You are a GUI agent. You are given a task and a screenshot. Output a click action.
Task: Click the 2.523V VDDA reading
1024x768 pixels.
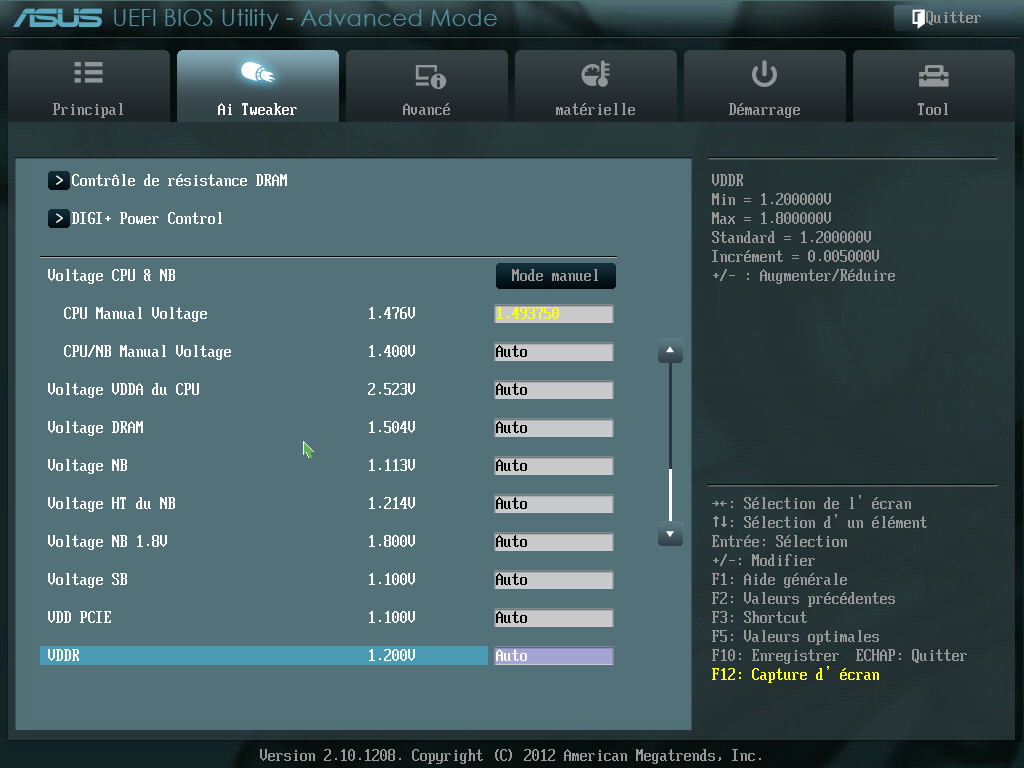tap(391, 389)
